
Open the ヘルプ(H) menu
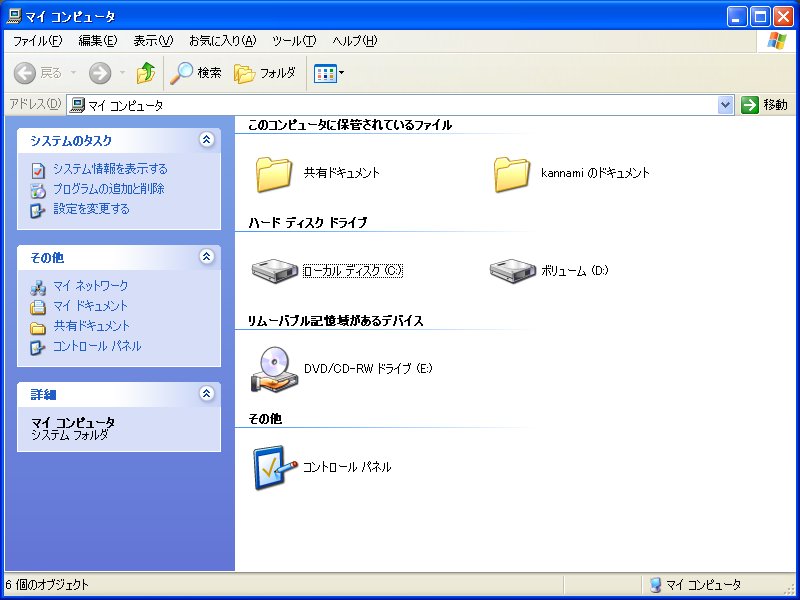point(355,41)
